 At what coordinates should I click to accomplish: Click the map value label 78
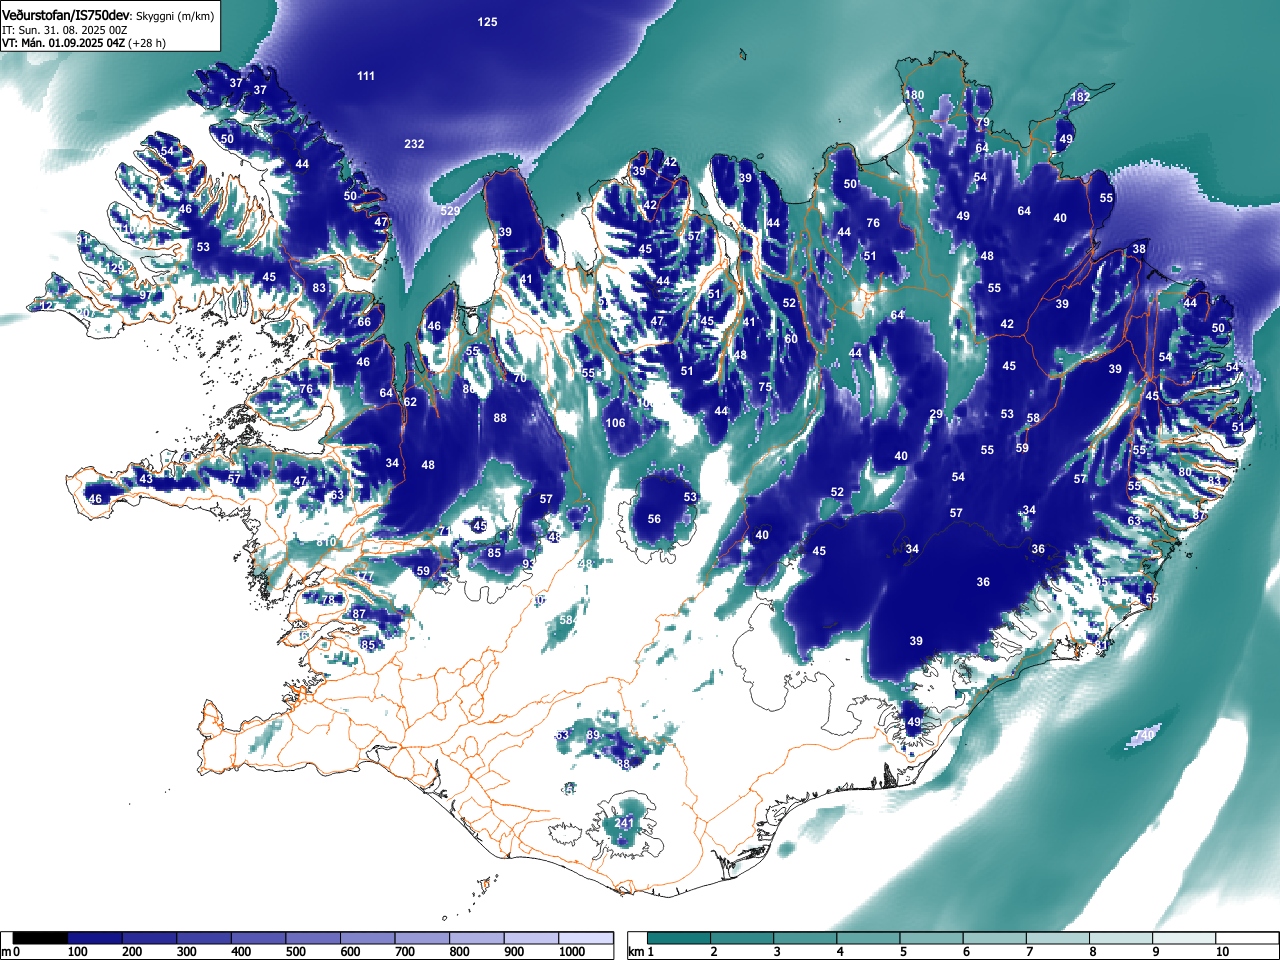[x=328, y=600]
